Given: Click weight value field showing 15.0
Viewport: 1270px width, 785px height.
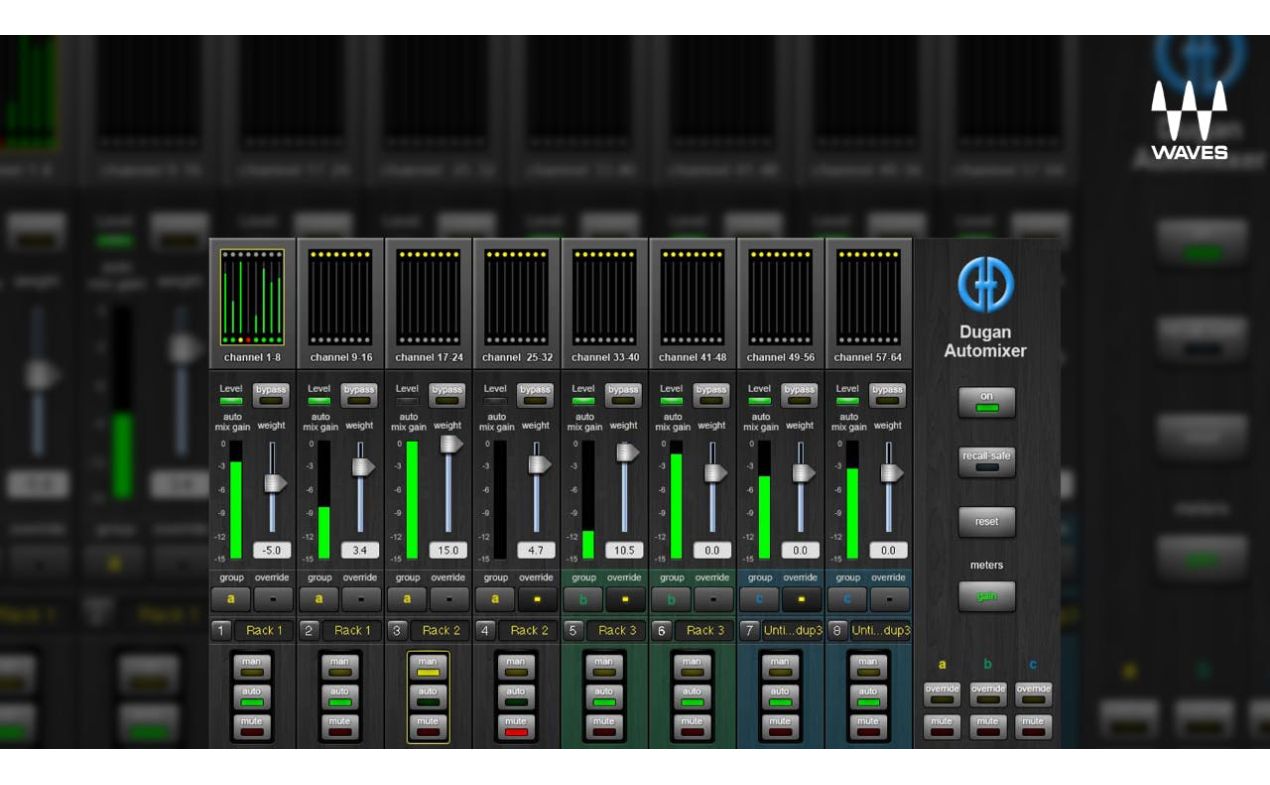Looking at the screenshot, I should 447,550.
